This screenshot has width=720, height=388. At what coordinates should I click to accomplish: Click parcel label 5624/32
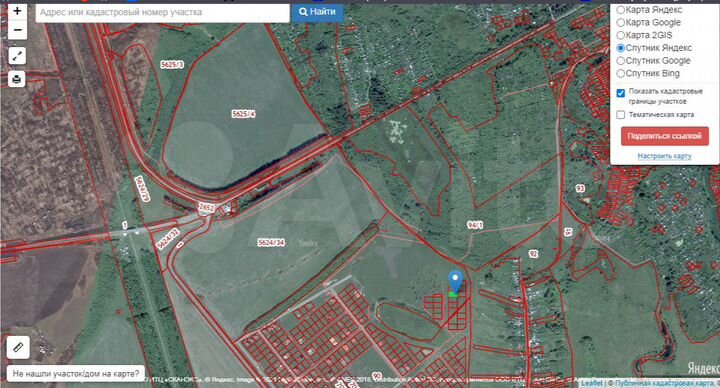tap(168, 239)
